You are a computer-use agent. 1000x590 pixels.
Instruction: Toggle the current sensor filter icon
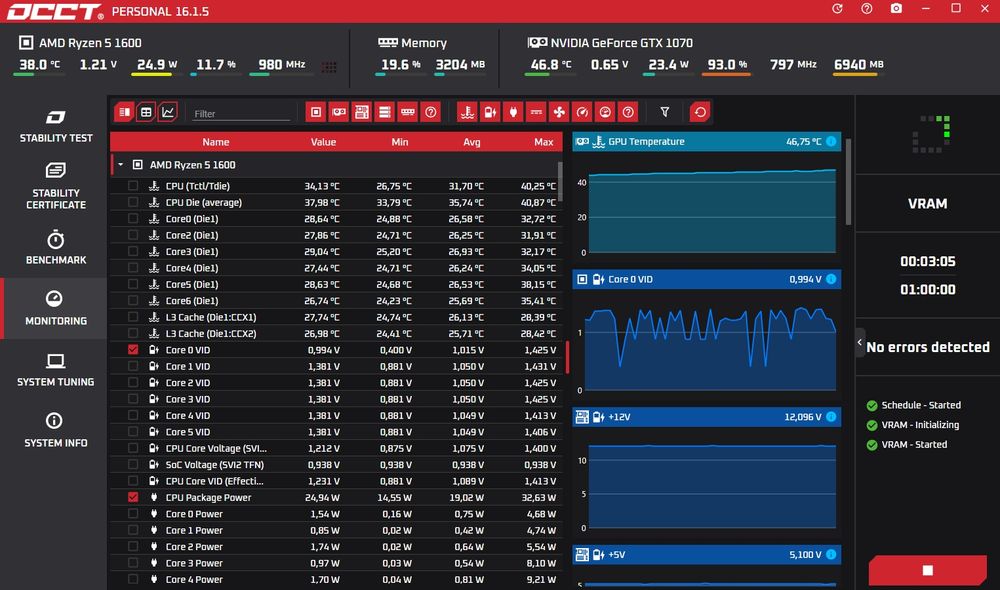point(536,112)
